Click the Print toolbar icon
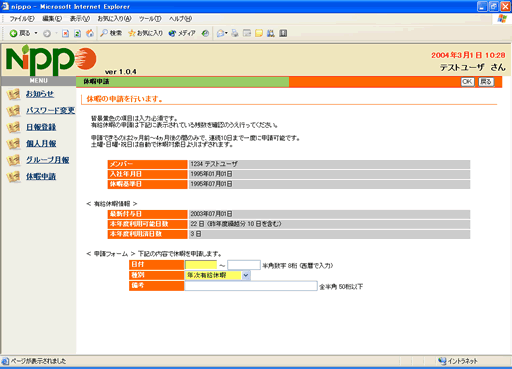The image size is (512, 369). [x=235, y=33]
